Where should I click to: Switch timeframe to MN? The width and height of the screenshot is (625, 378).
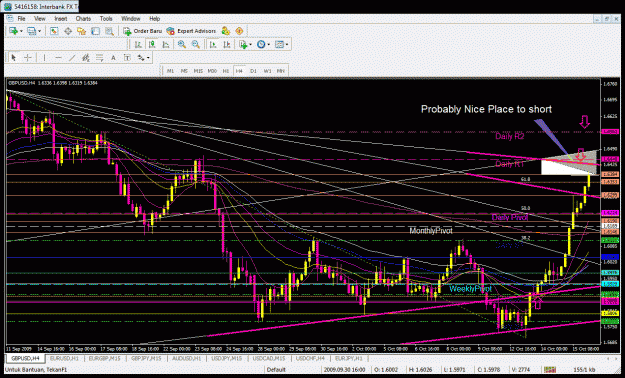[x=281, y=71]
